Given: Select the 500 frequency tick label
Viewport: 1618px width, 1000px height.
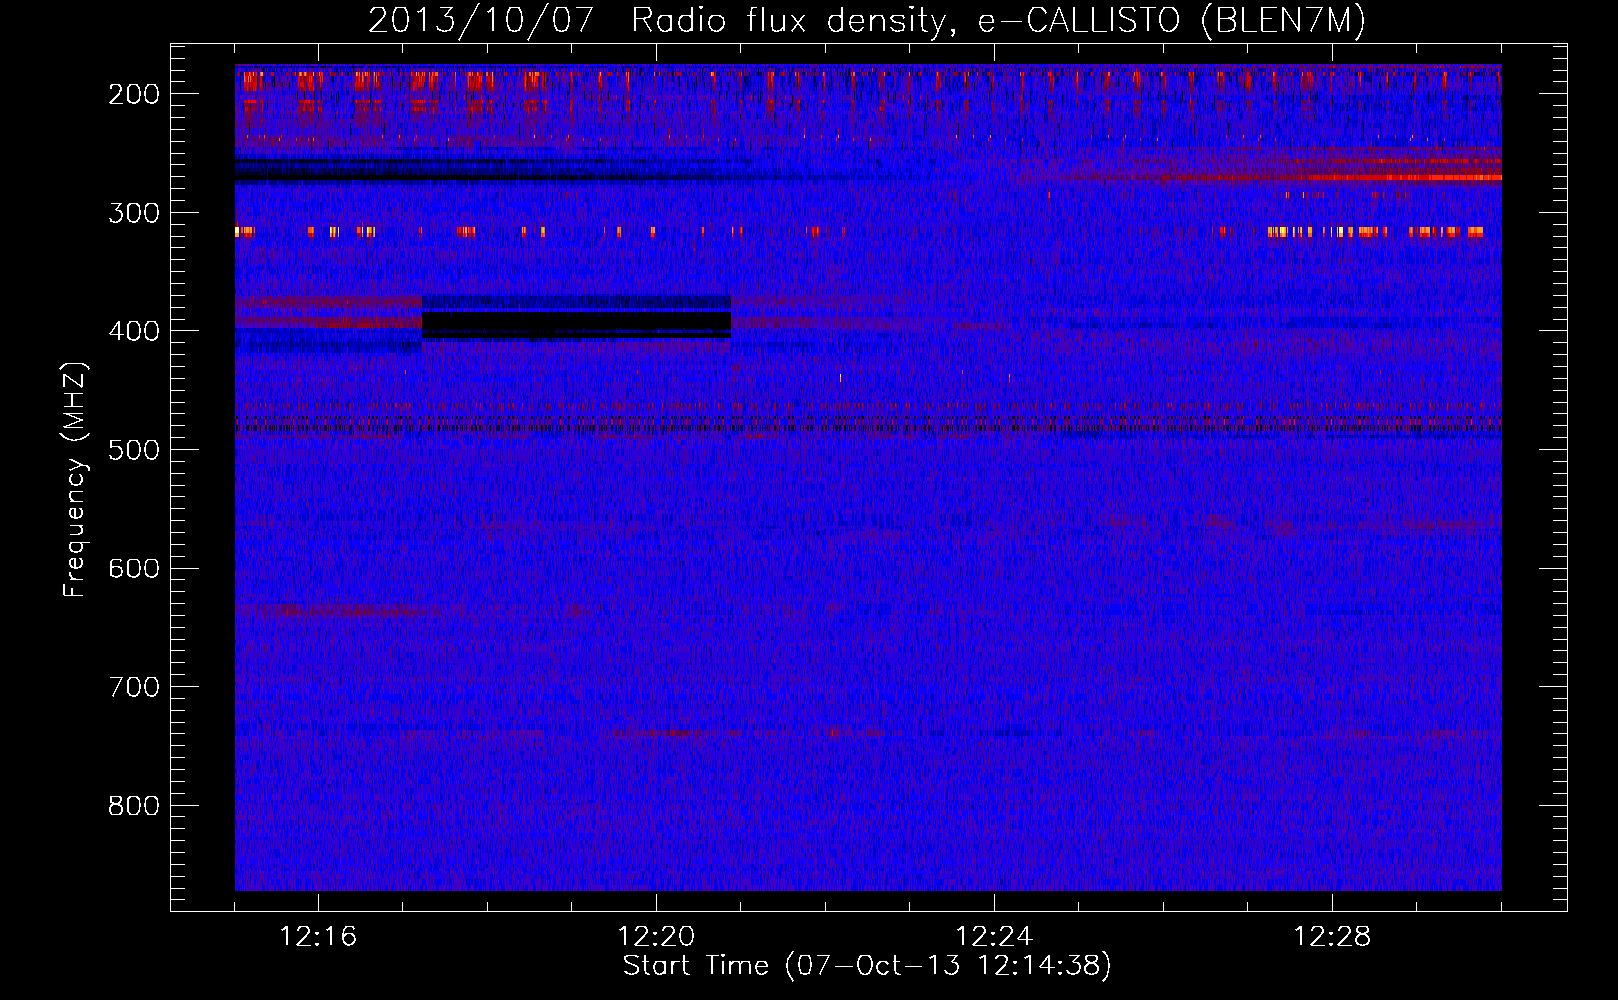Looking at the screenshot, I should click(134, 450).
